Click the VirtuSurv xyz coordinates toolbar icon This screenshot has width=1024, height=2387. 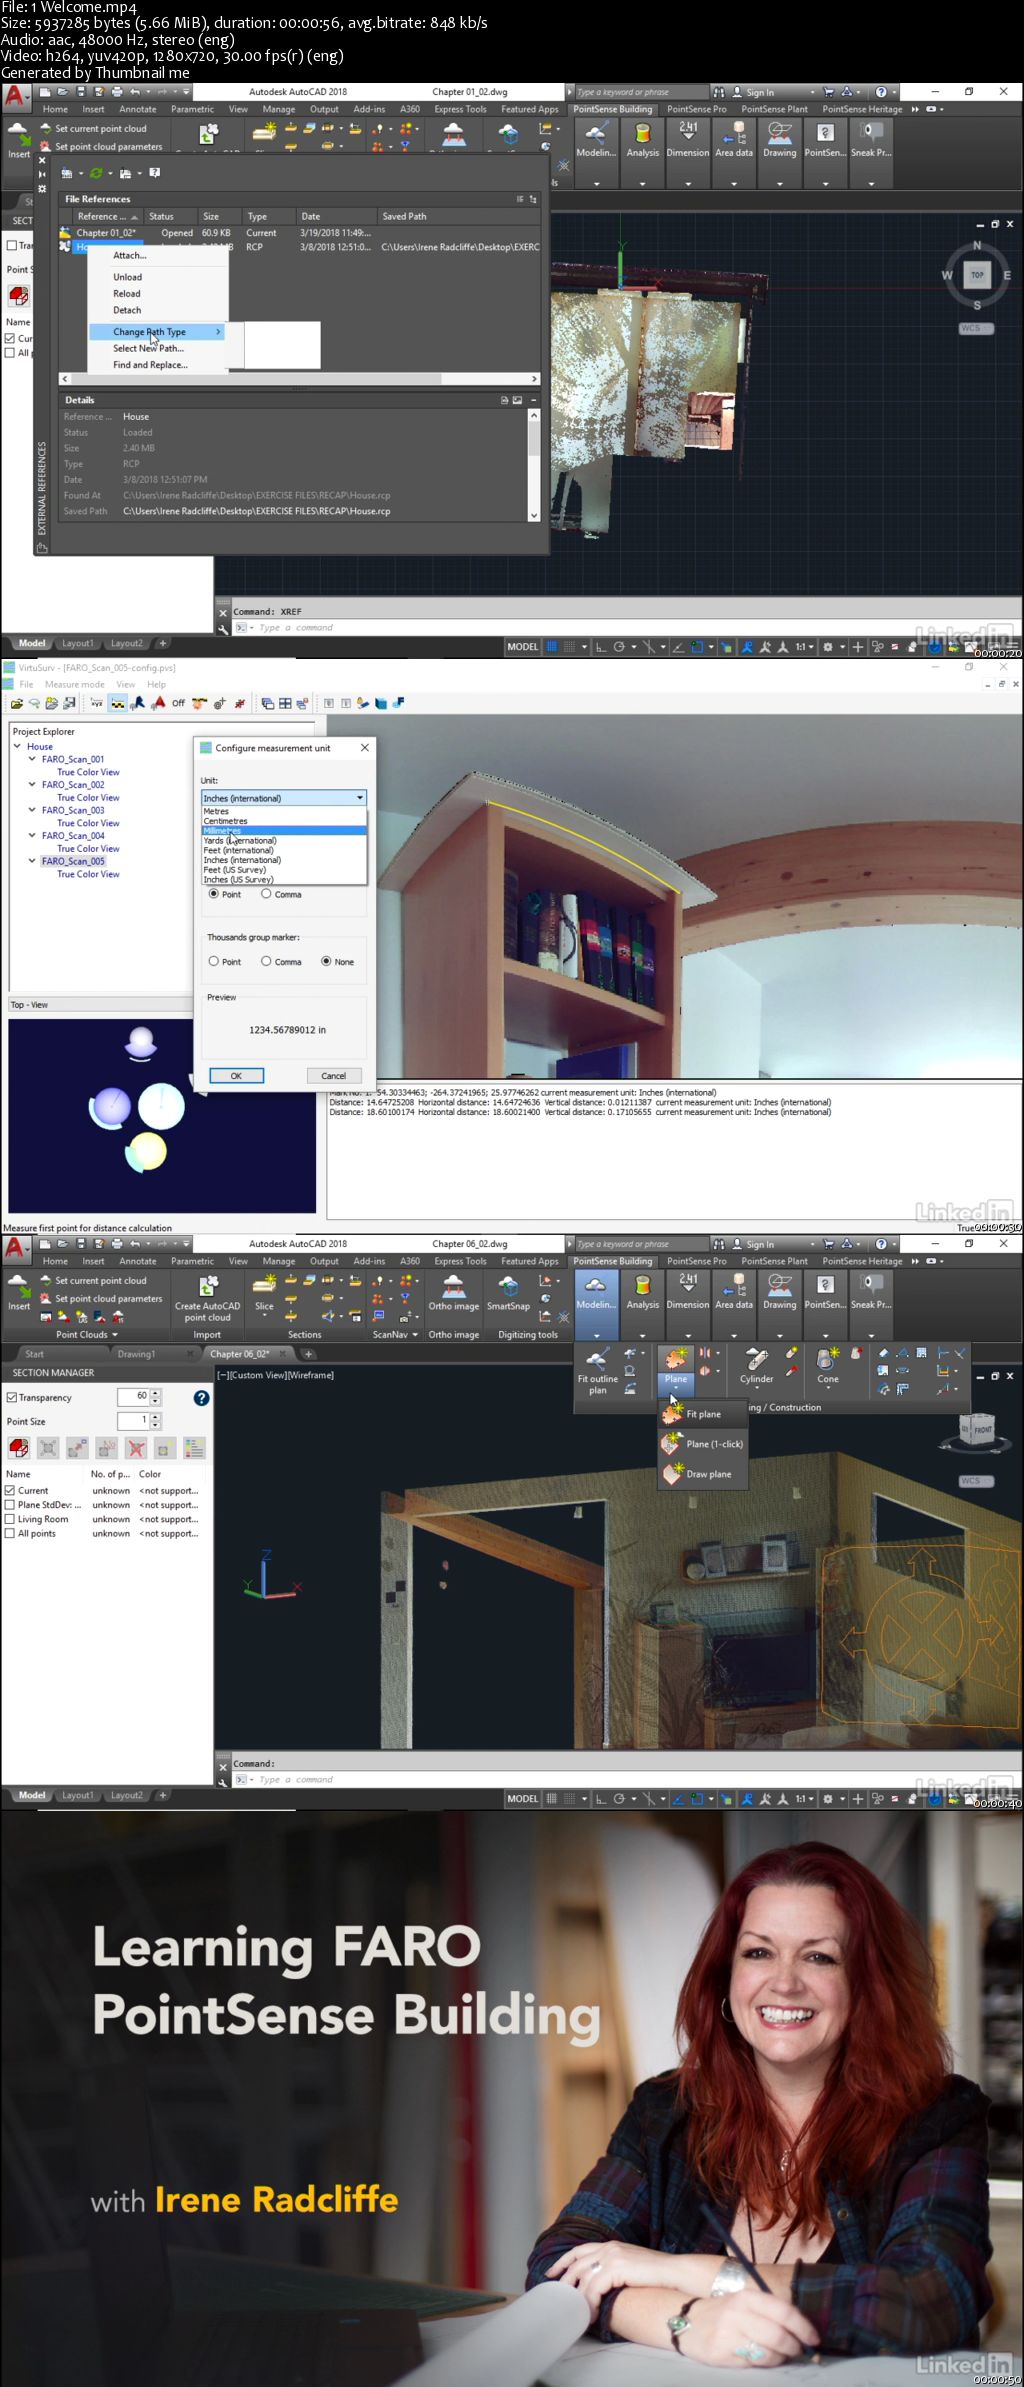tap(97, 703)
